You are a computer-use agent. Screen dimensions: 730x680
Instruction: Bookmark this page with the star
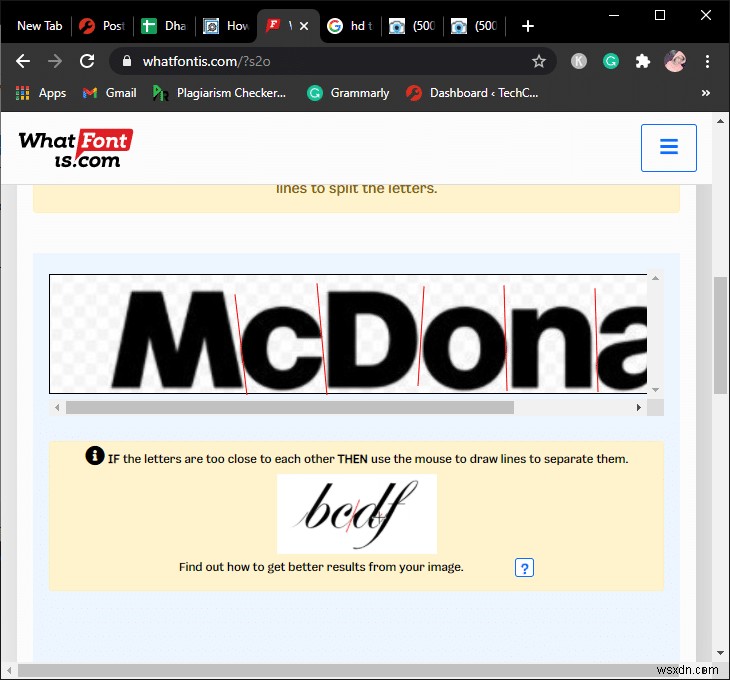pyautogui.click(x=539, y=61)
